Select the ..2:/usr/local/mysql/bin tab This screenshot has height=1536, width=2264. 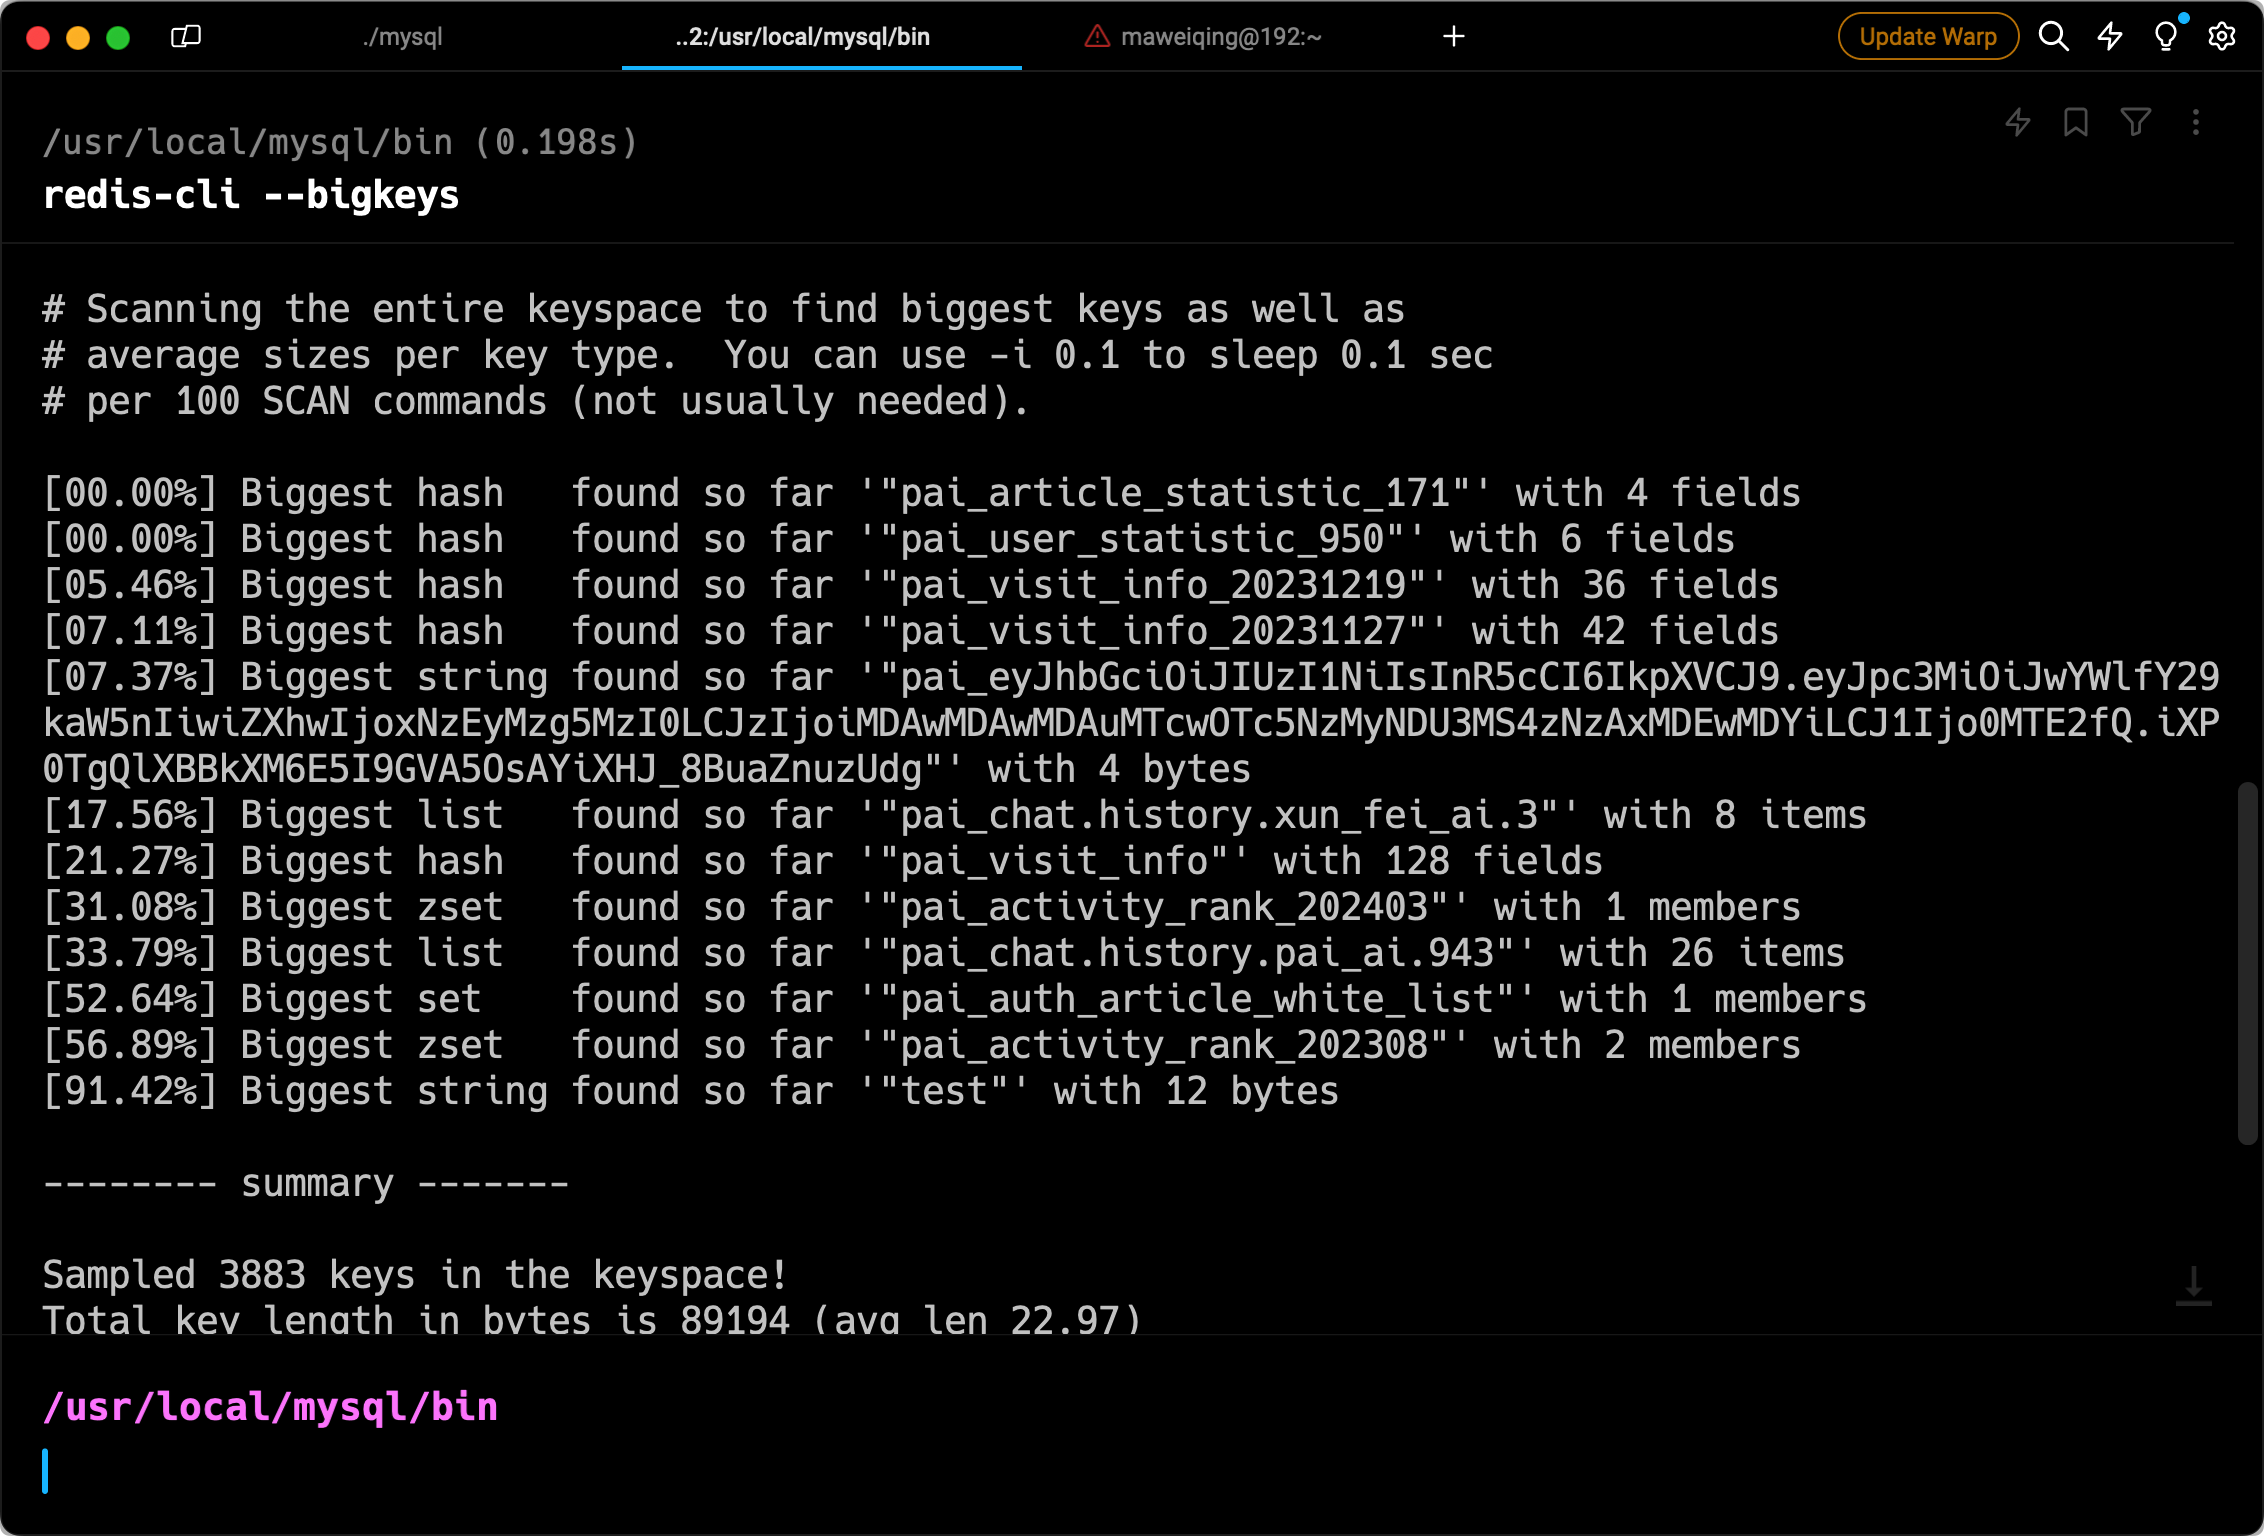802,37
